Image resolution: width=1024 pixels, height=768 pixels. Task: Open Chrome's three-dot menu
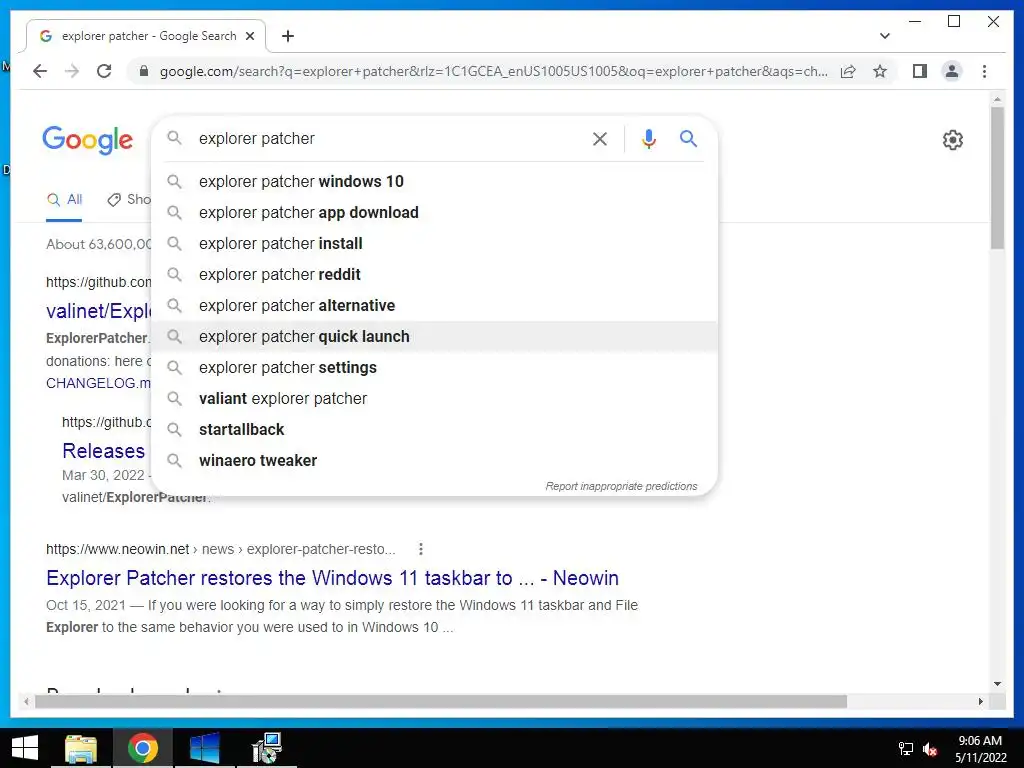coord(984,71)
